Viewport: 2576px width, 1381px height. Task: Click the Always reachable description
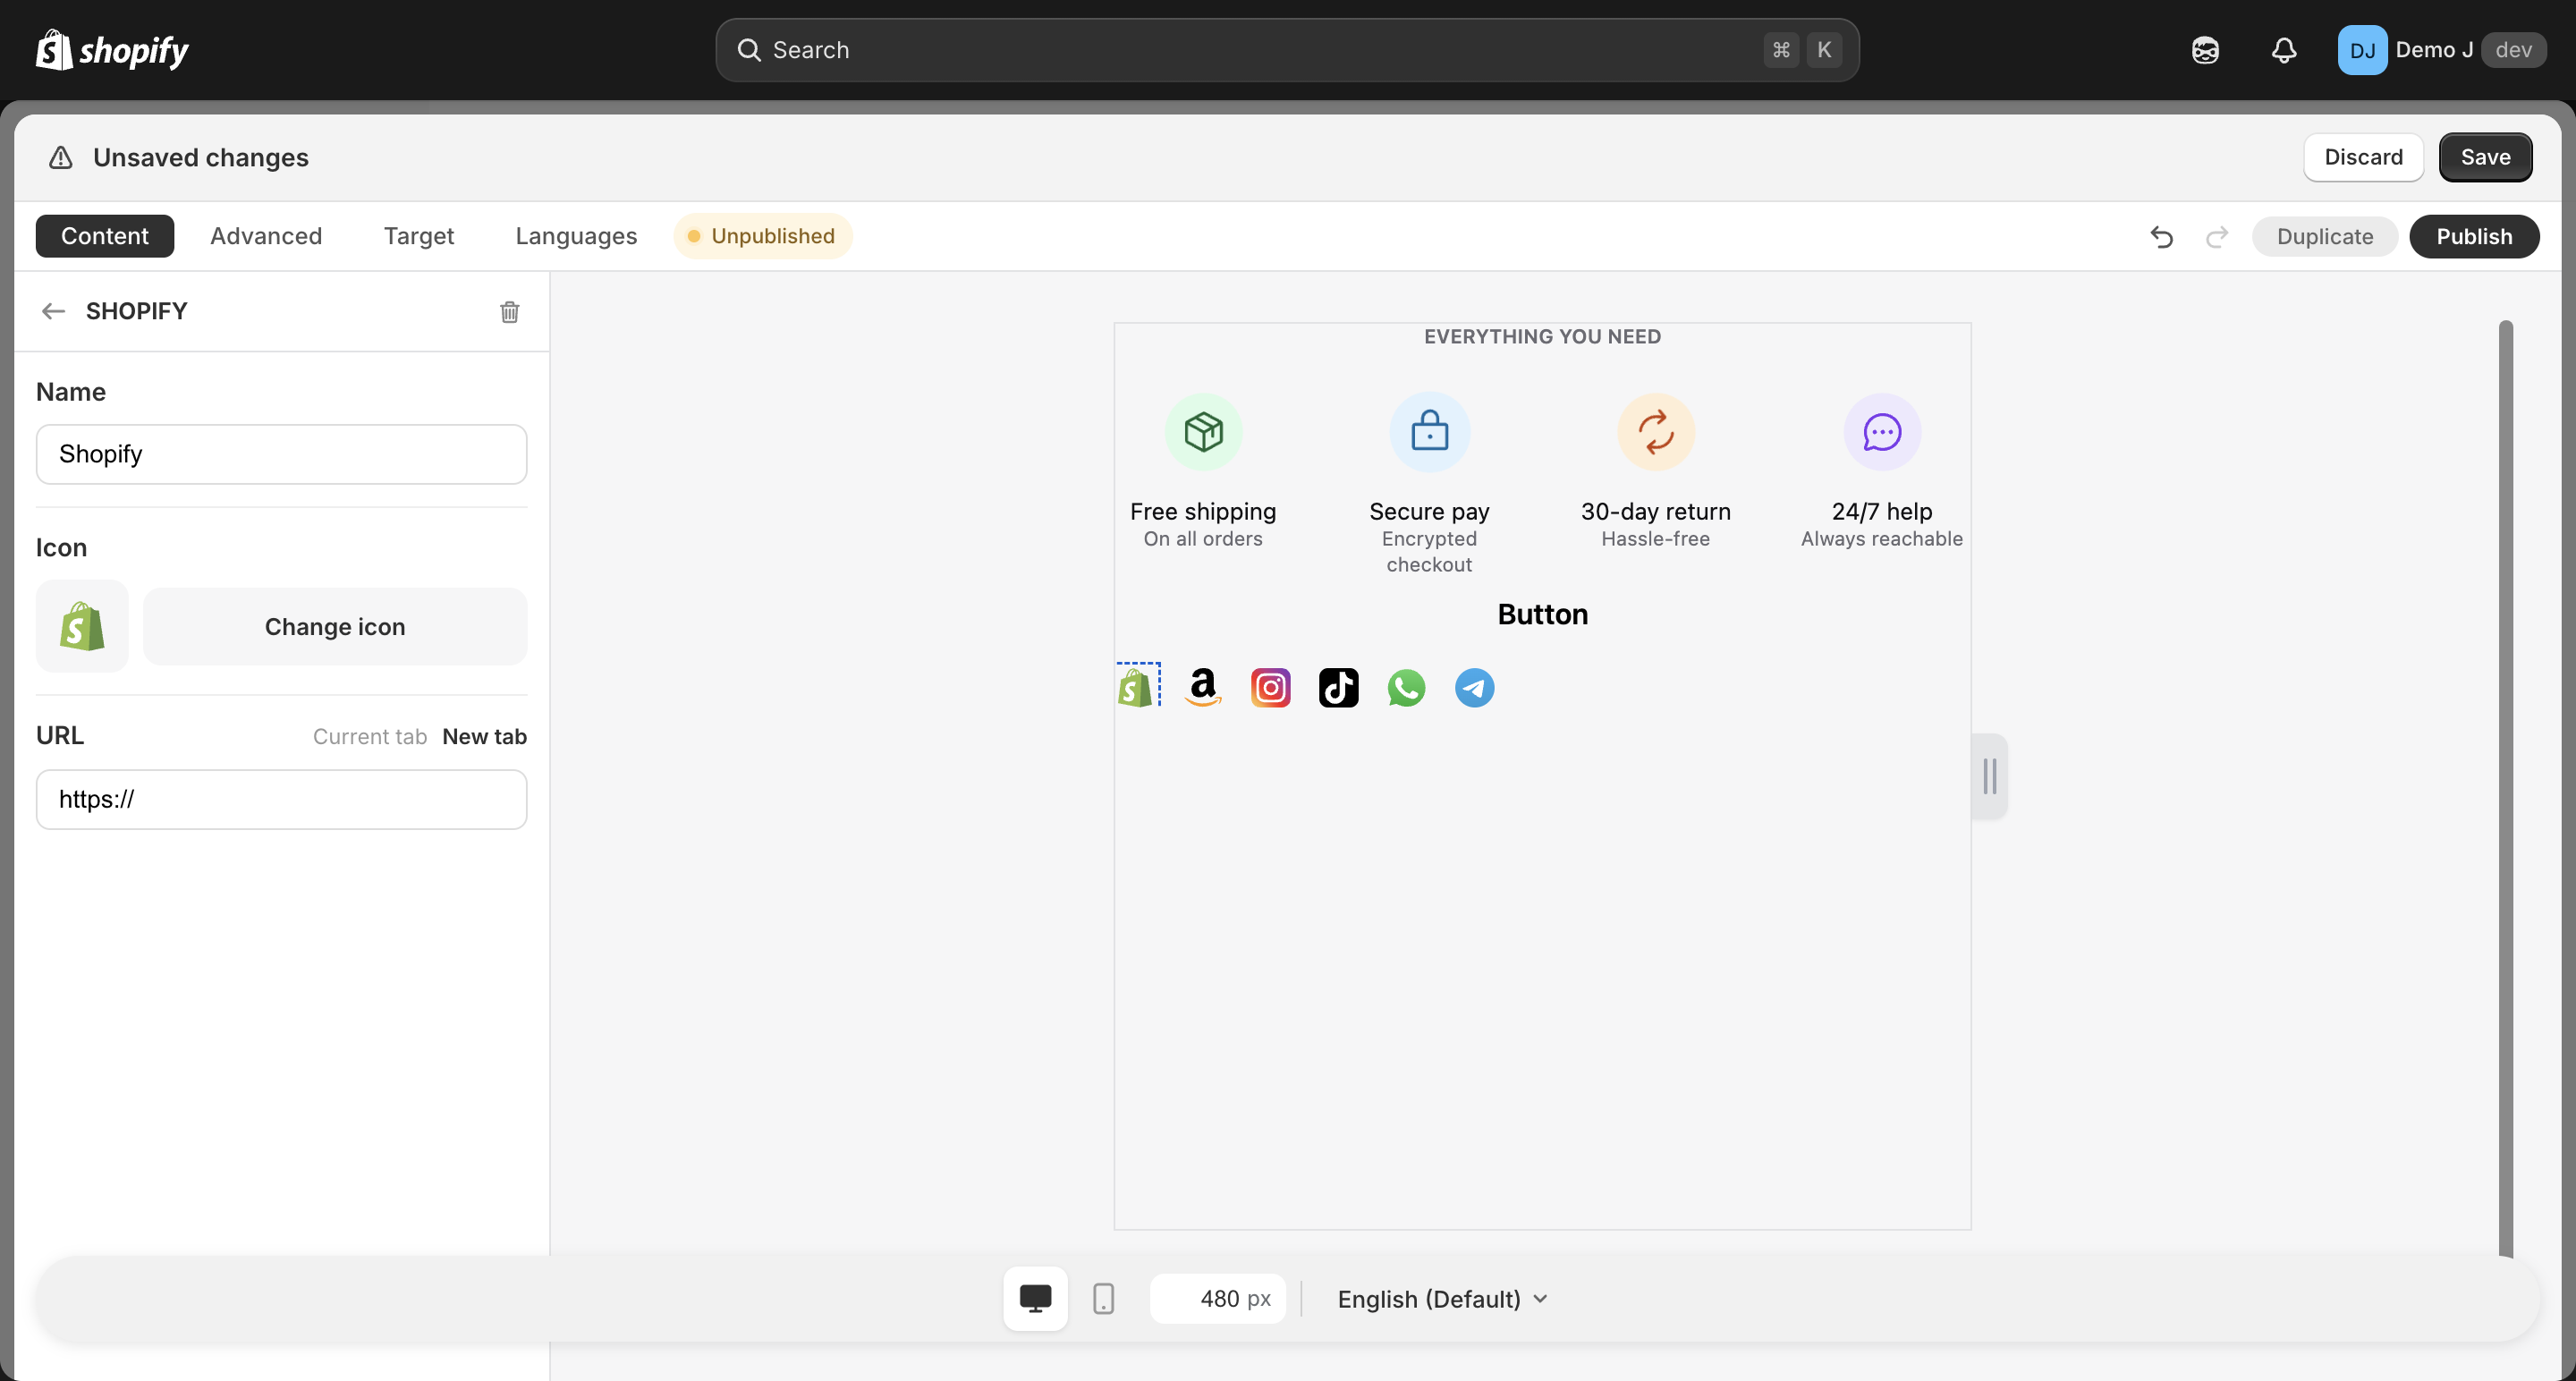point(1882,539)
